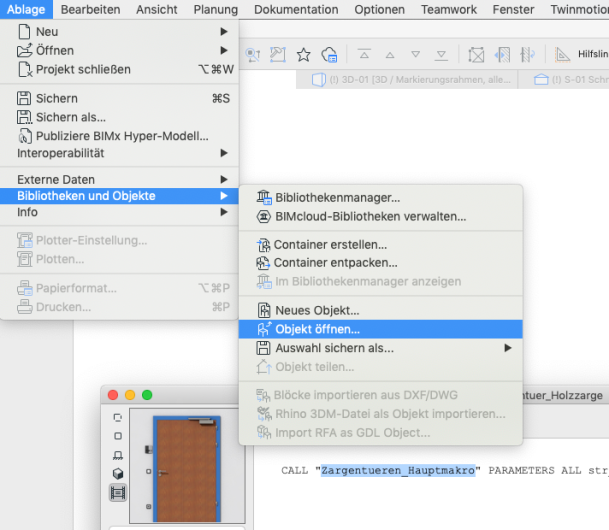Expand the Neu submenu

click(x=120, y=31)
